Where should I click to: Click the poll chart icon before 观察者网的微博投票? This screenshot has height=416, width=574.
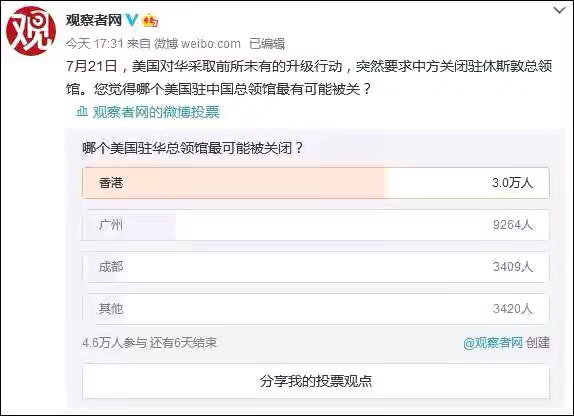[x=82, y=111]
